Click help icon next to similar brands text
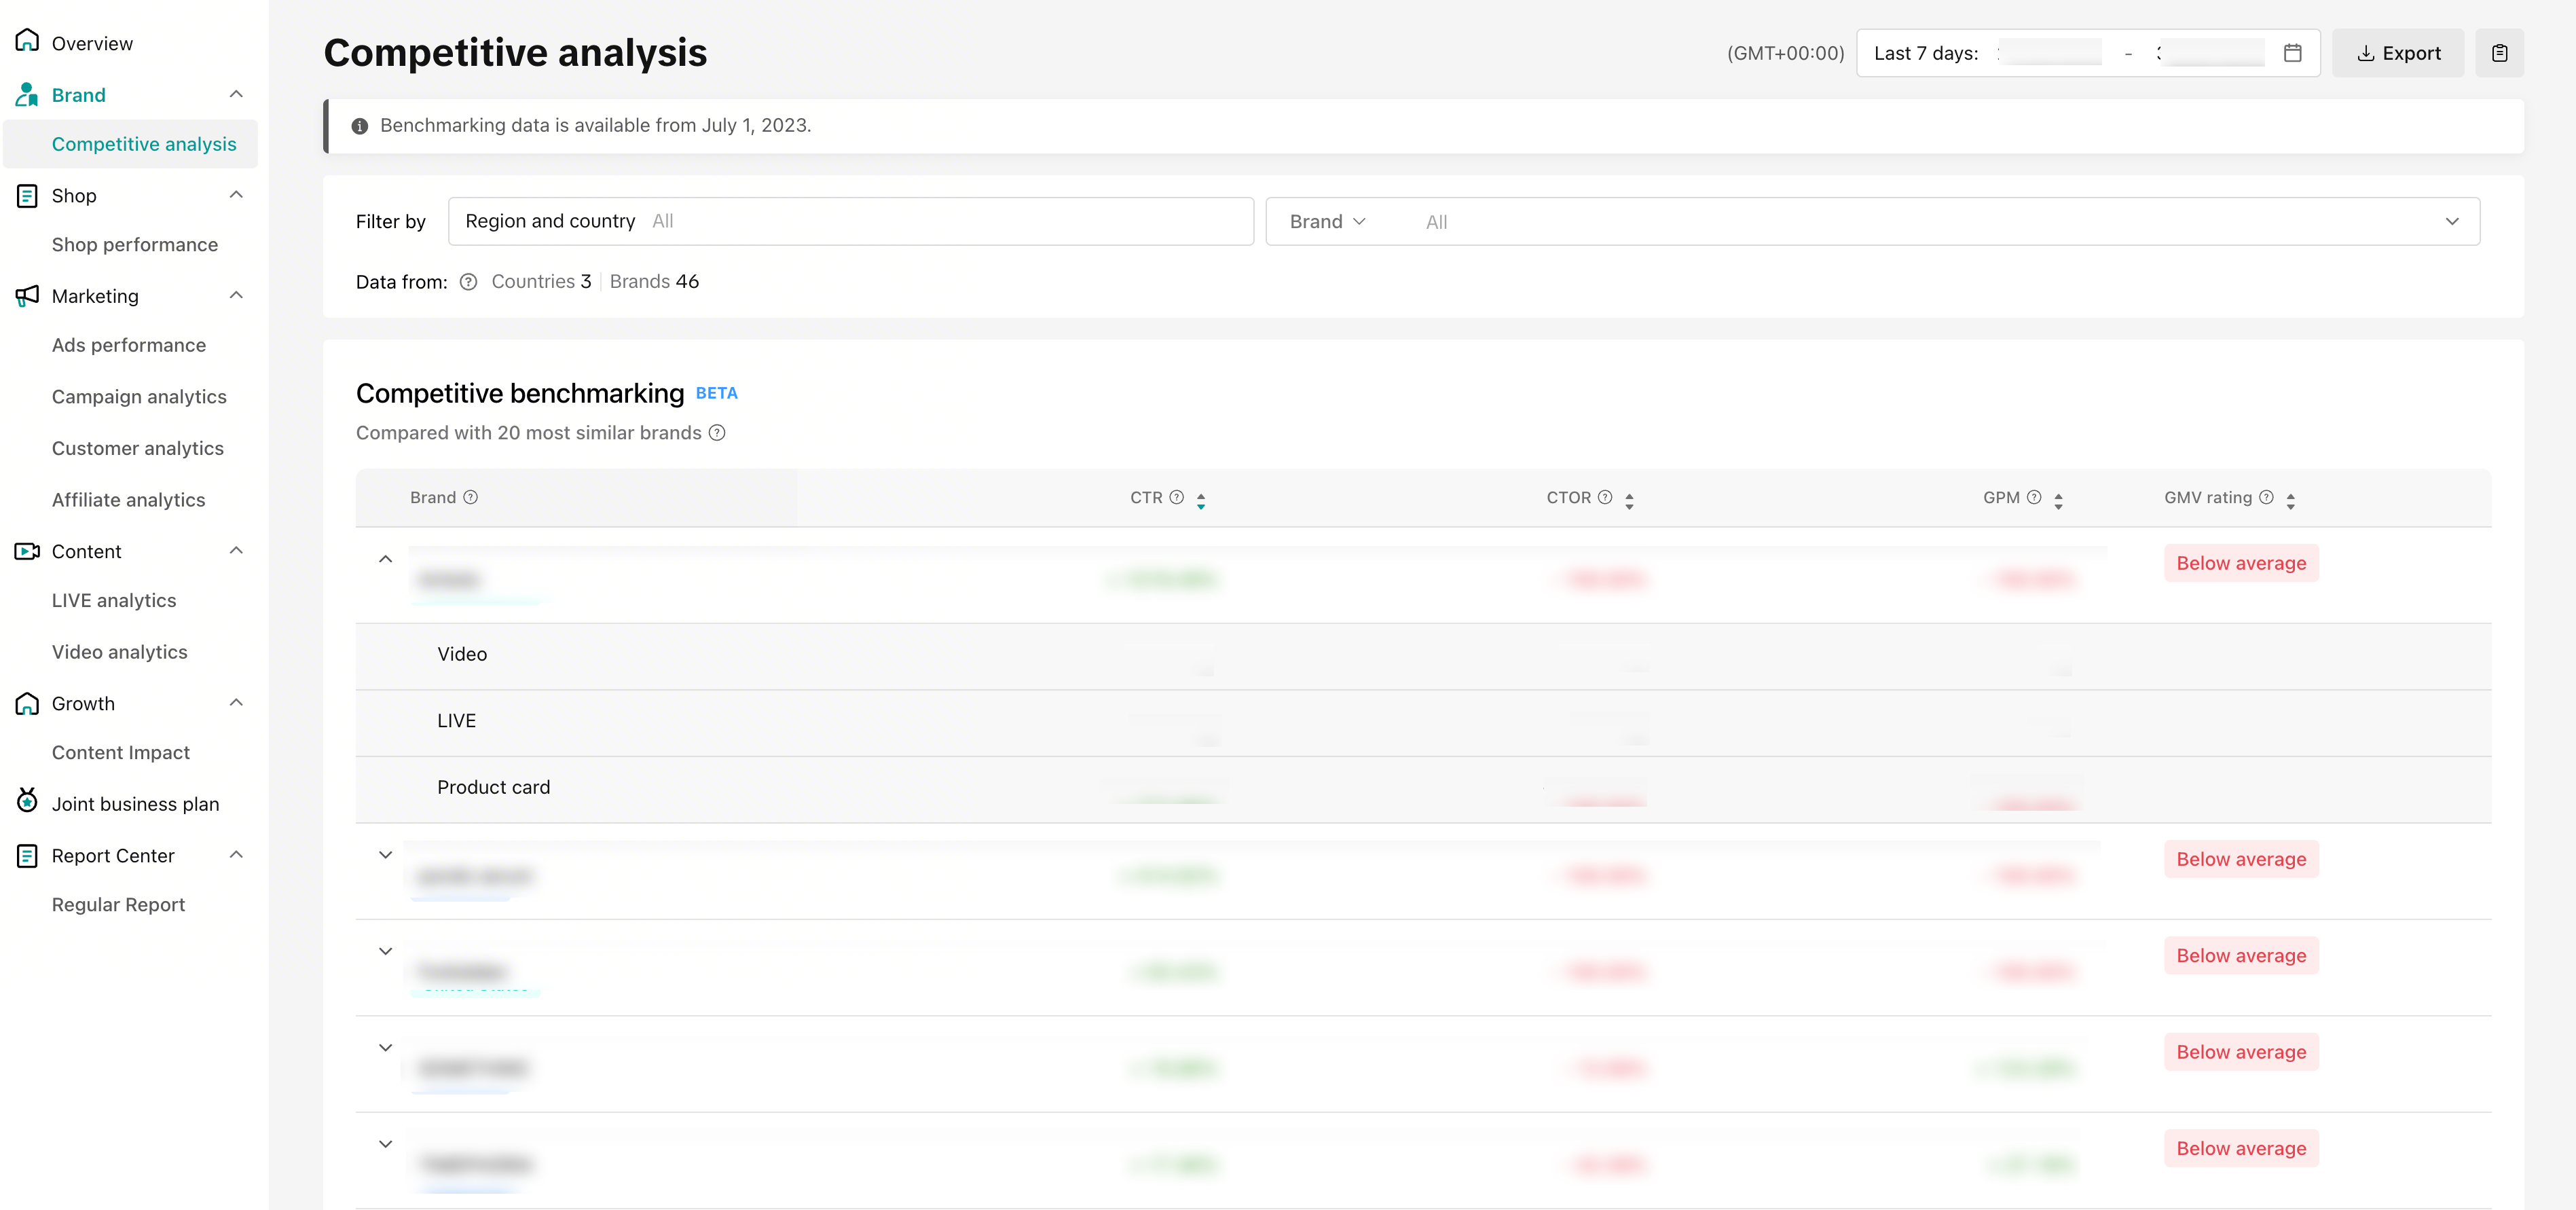Image resolution: width=2576 pixels, height=1210 pixels. [717, 433]
